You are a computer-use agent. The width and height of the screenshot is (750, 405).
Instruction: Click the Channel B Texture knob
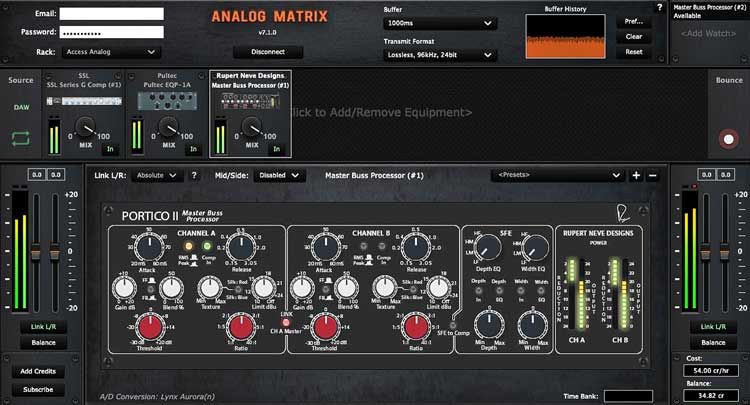pos(384,288)
